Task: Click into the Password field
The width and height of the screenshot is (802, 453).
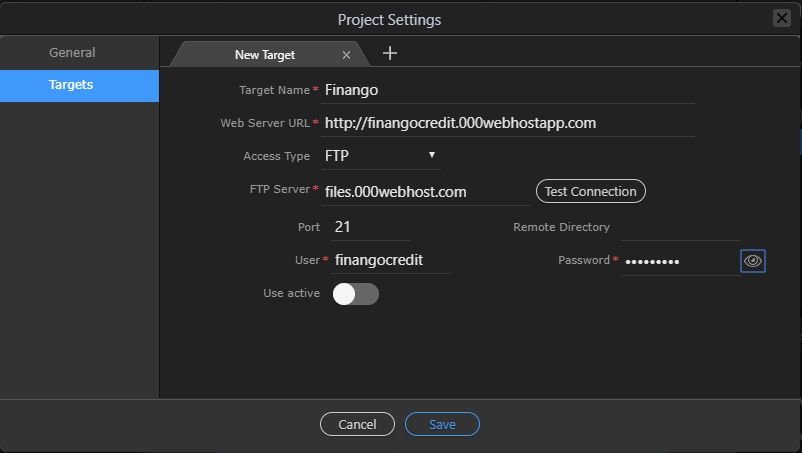Action: tap(679, 261)
